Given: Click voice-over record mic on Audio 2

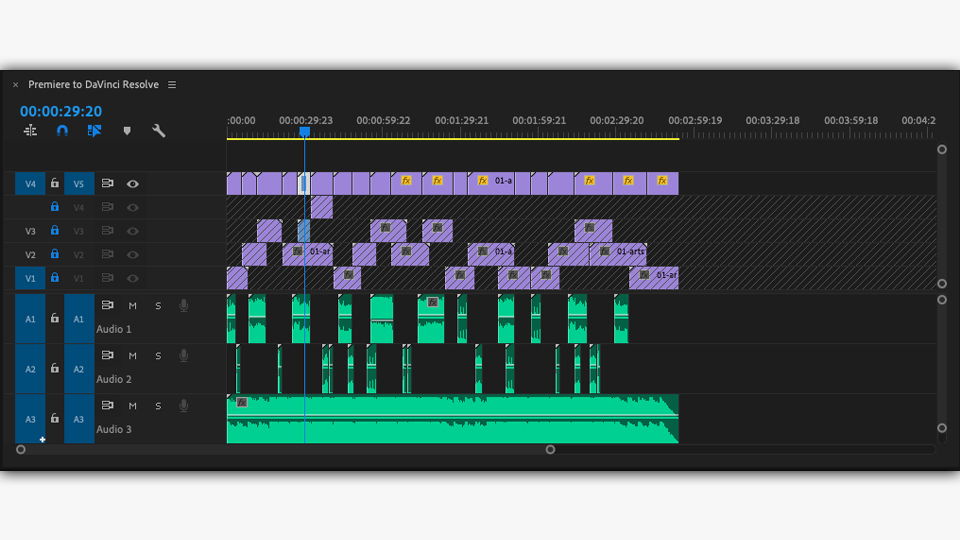Looking at the screenshot, I should click(x=183, y=356).
